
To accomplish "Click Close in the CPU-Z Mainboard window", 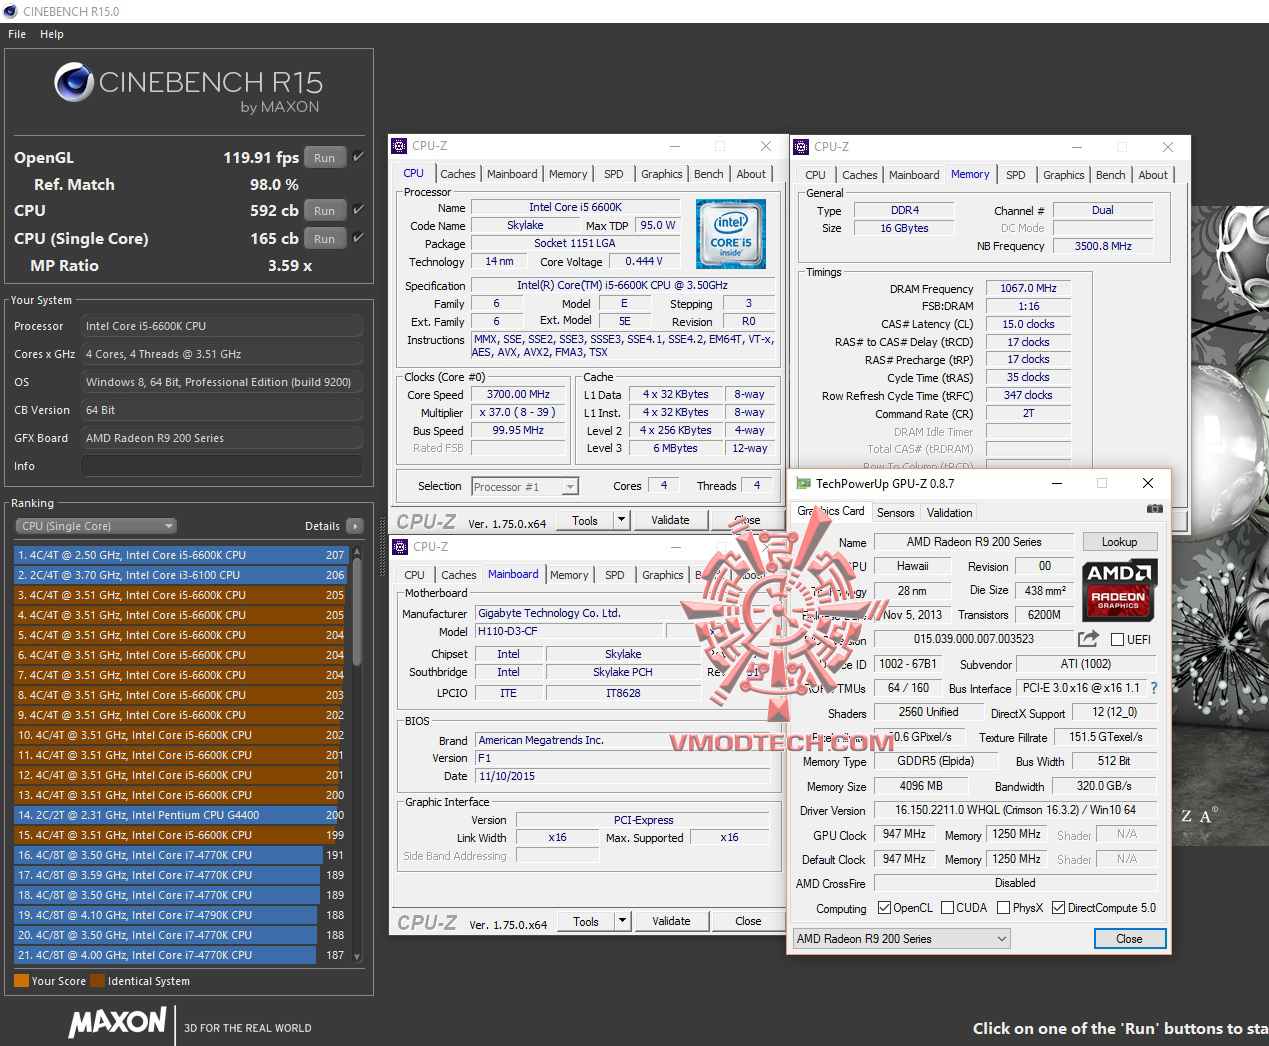I will (748, 921).
